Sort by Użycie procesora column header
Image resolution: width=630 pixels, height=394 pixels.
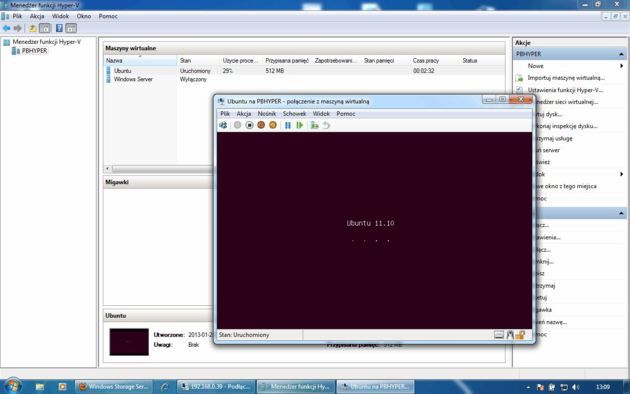(241, 61)
